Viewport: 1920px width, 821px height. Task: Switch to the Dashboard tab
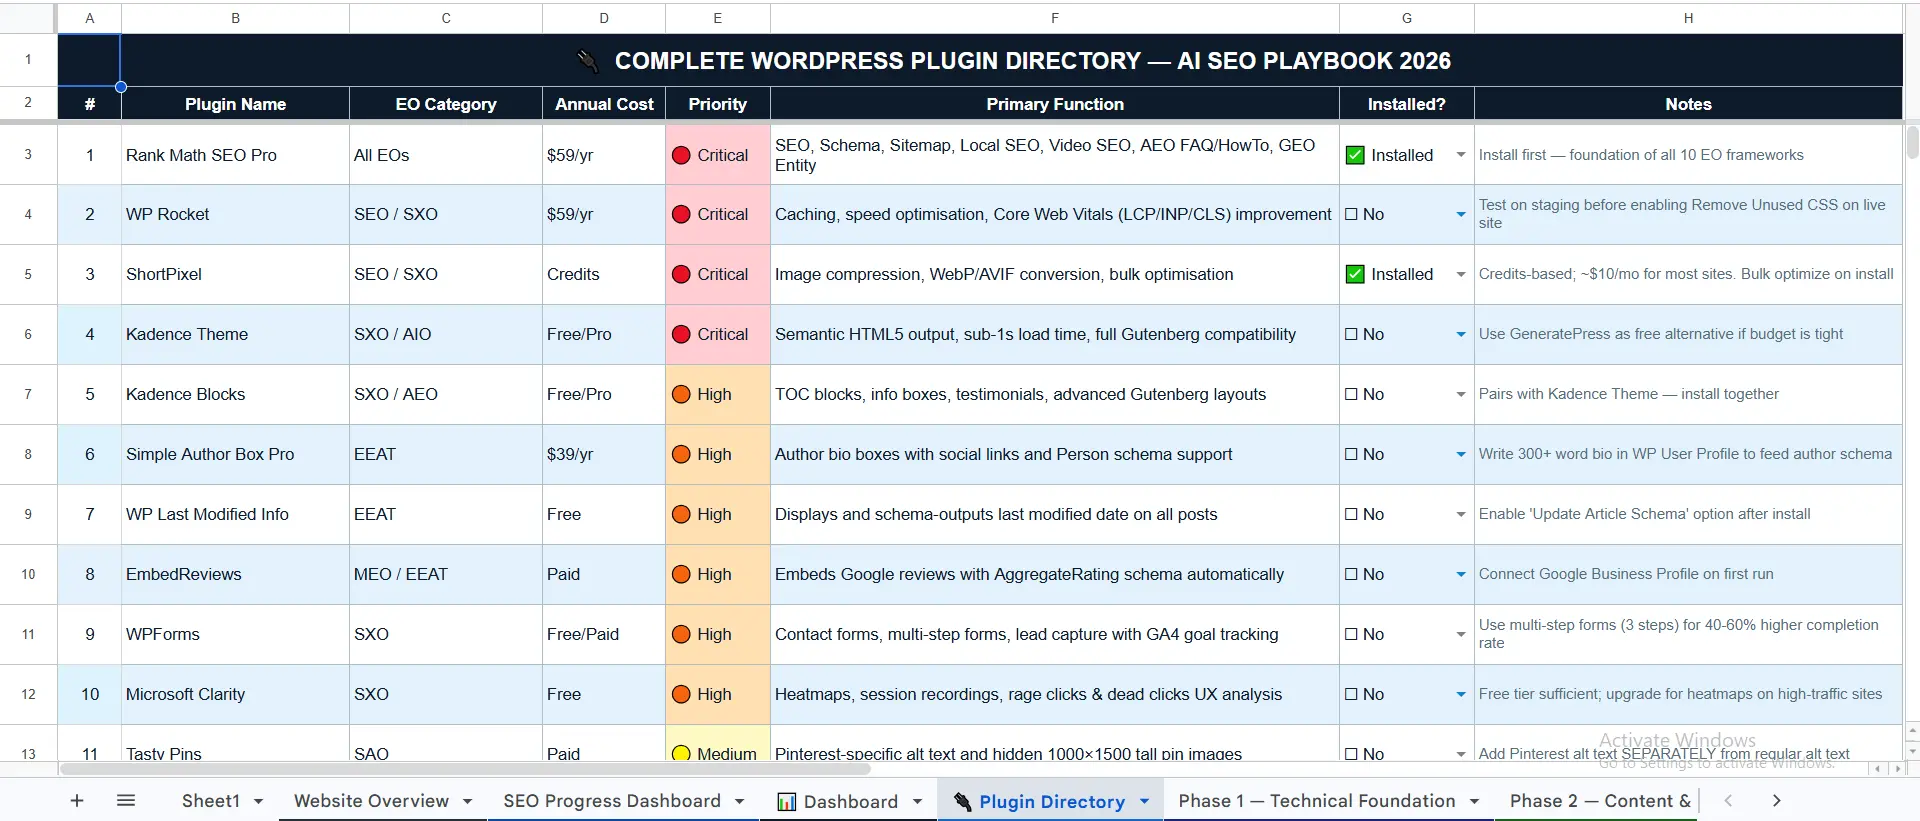[x=851, y=801]
